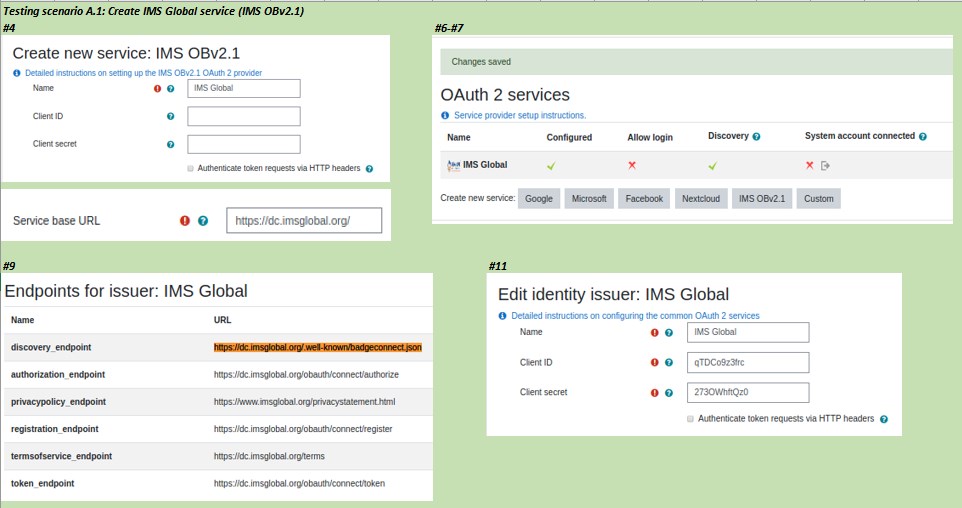This screenshot has width=962, height=508.
Task: Click the connect system account icon for IMS Global
Action: [x=825, y=166]
